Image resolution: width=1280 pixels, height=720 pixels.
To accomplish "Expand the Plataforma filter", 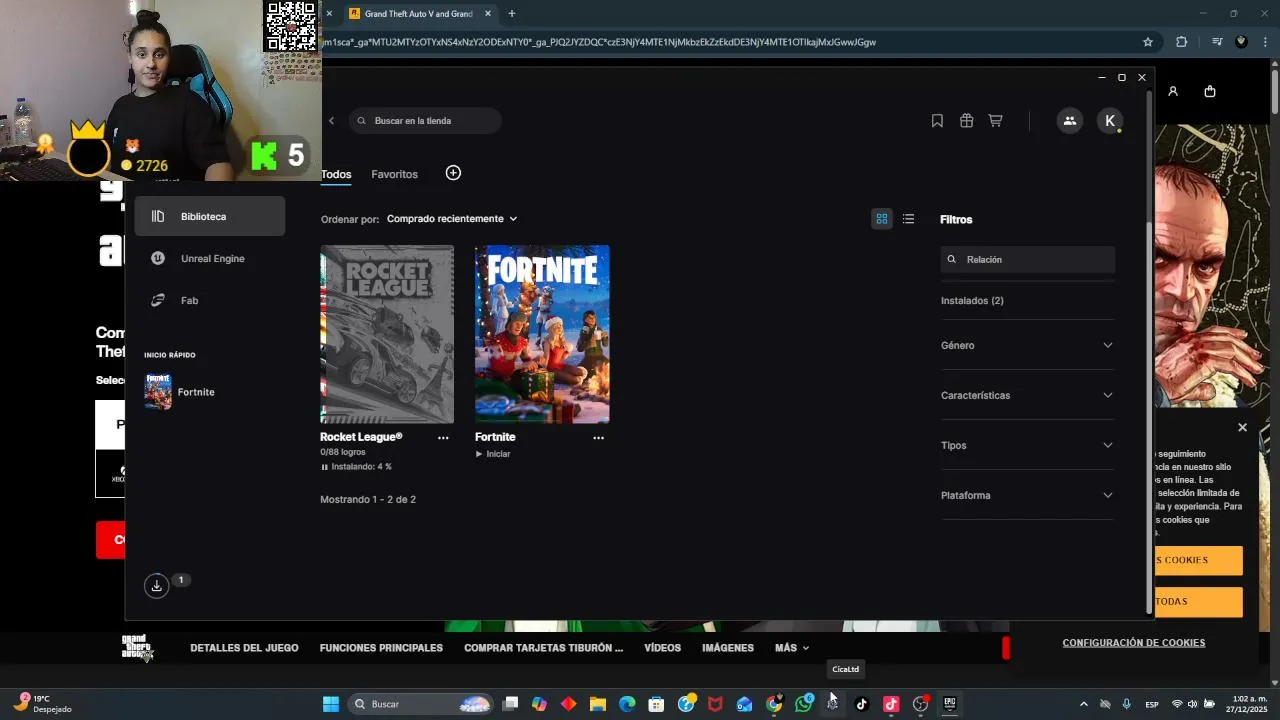I will [x=1027, y=495].
